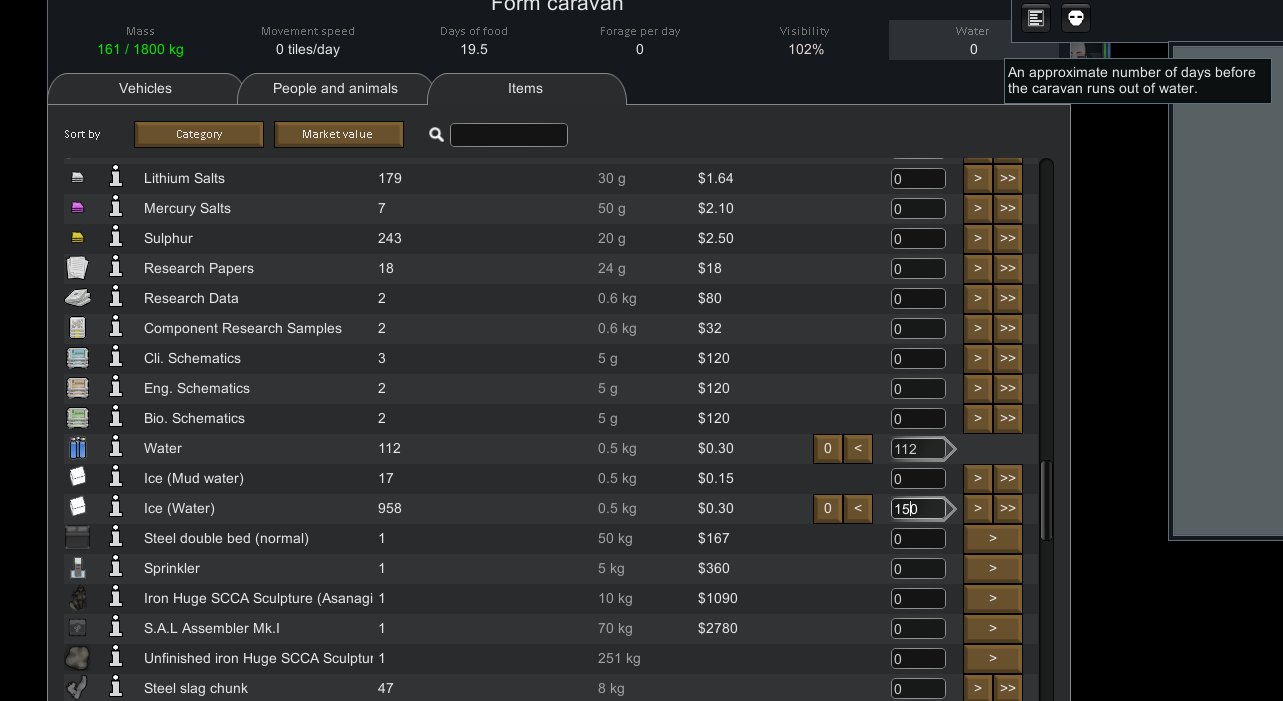
Task: Add all Lithium Salts with >> button
Action: click(1007, 178)
